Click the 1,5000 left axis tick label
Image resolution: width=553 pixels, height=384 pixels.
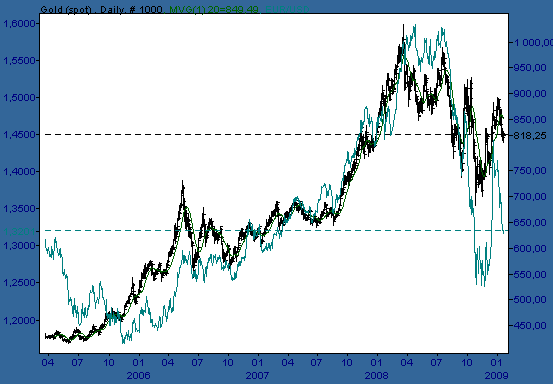[x=19, y=97]
